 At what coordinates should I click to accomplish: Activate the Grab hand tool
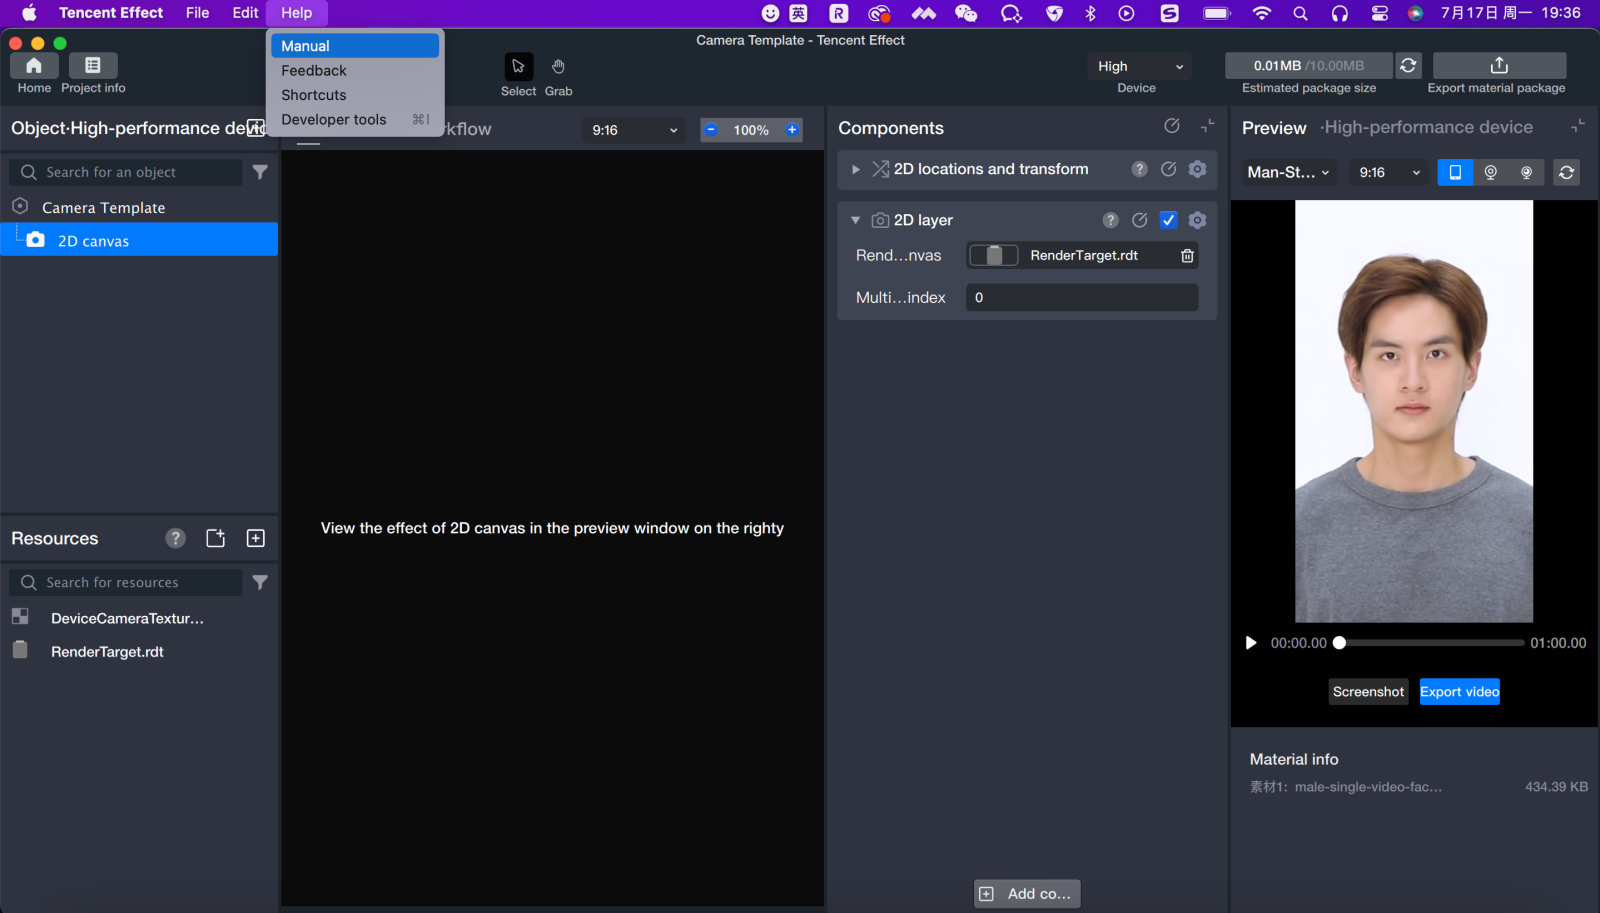coord(558,66)
